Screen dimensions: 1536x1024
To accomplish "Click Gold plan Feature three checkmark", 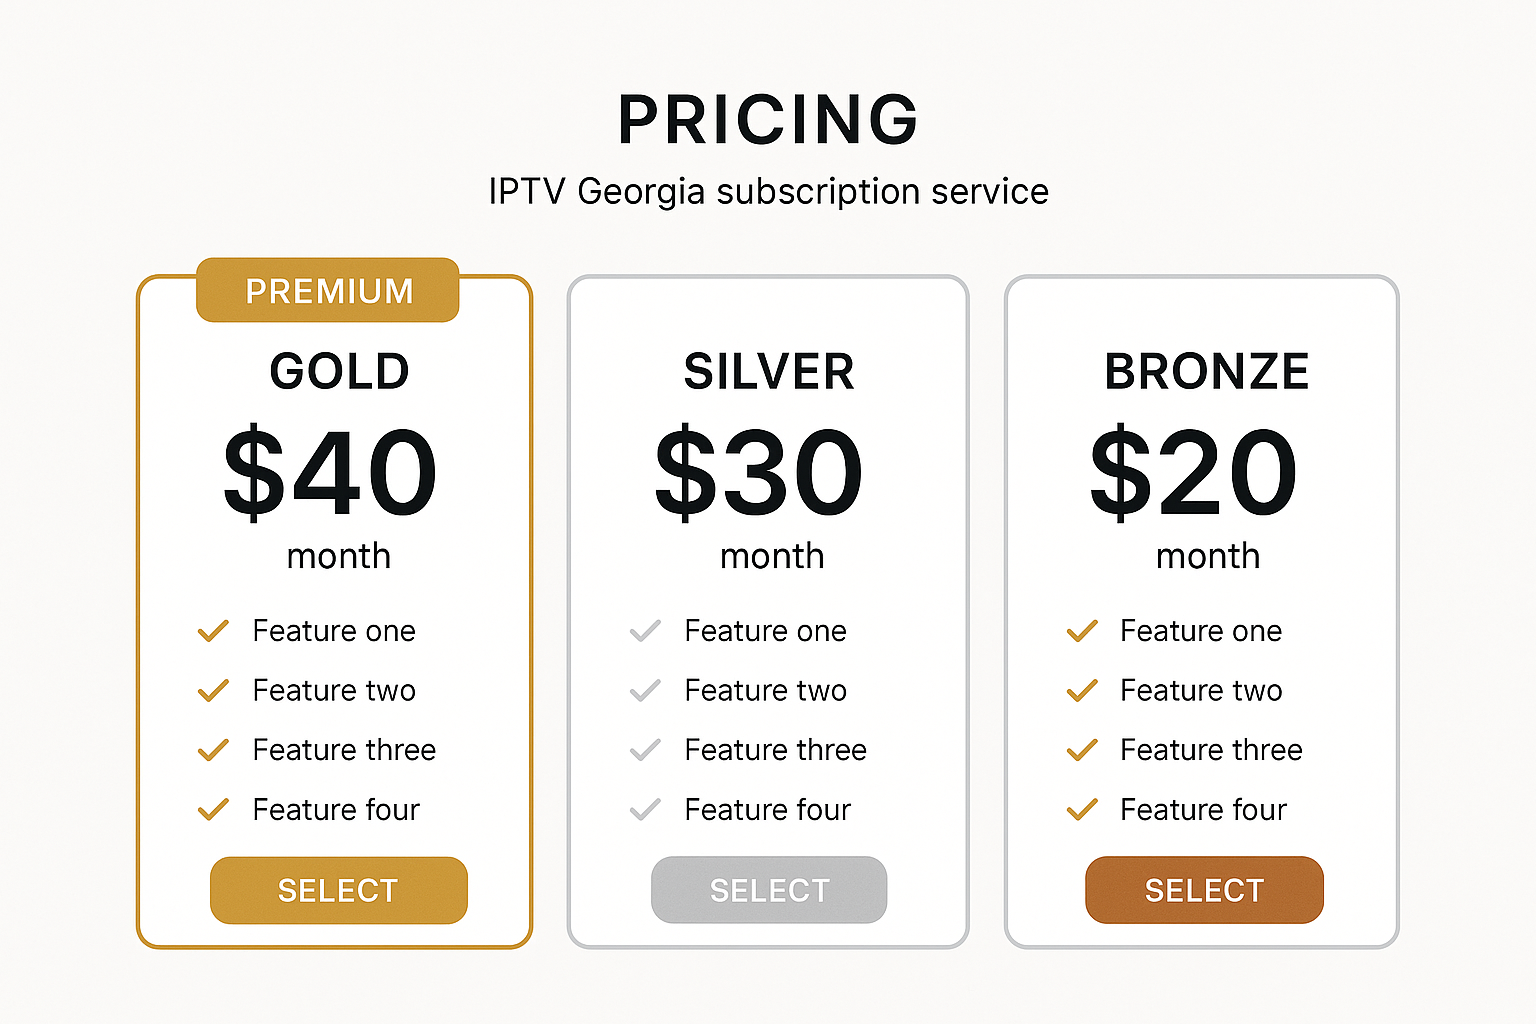I will 213,750.
